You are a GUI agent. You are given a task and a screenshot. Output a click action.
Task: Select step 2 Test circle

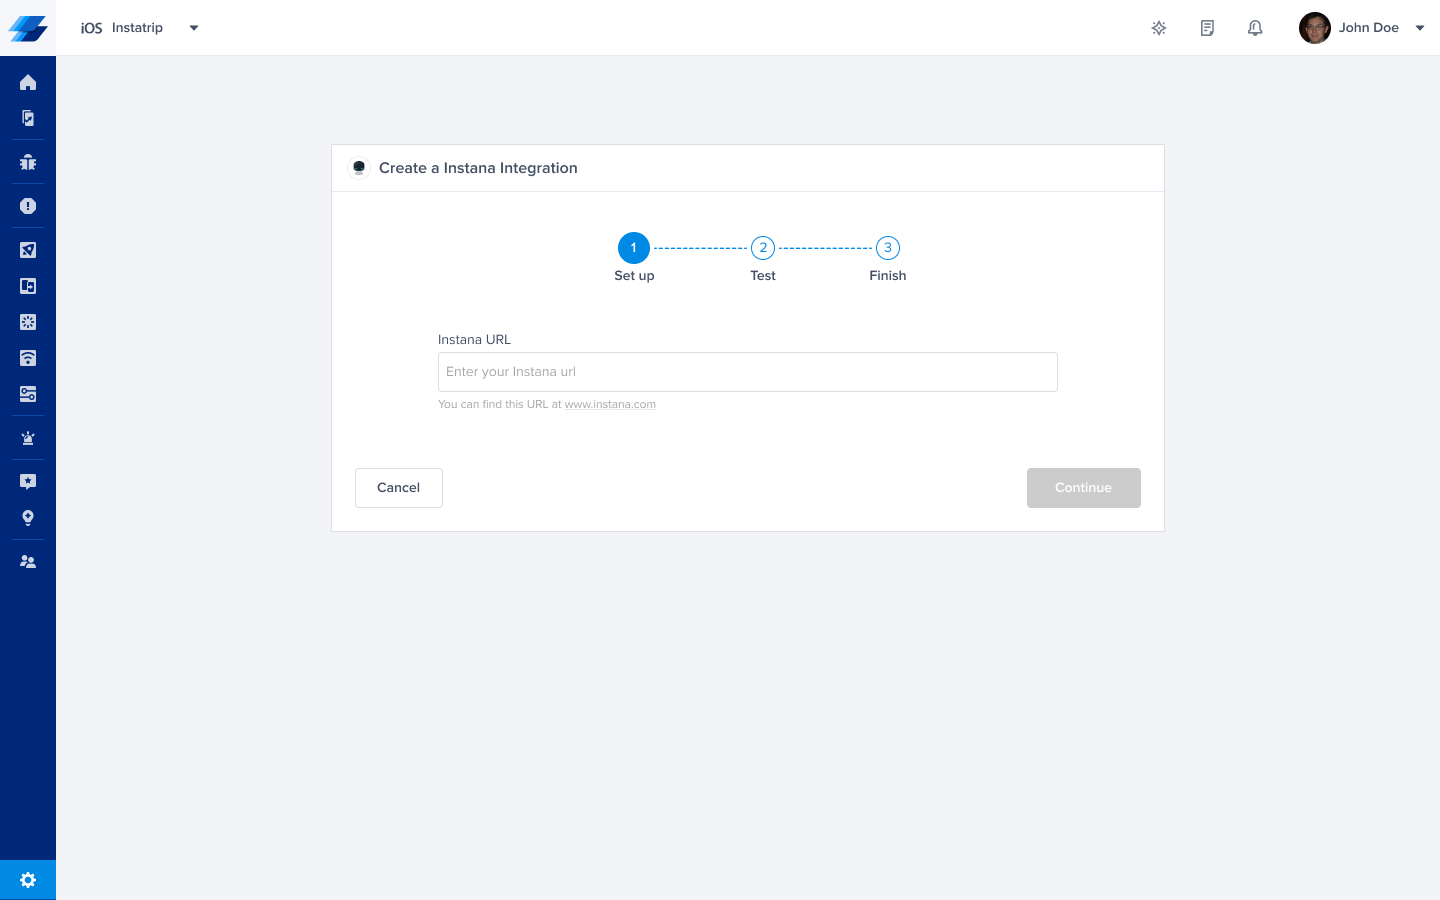point(763,248)
